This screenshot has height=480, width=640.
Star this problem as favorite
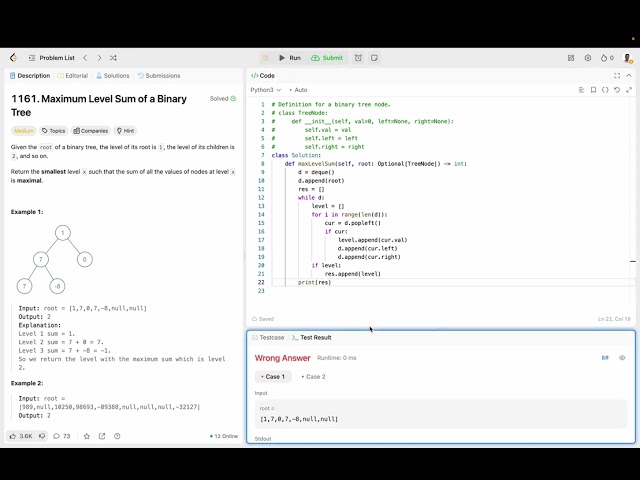[x=87, y=436]
